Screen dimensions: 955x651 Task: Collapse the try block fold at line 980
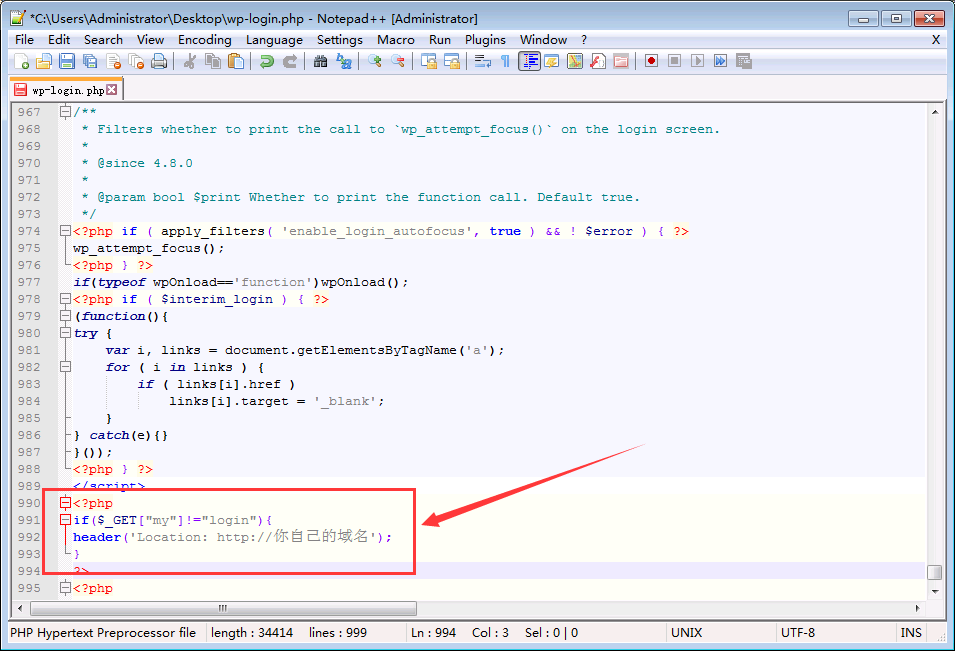pos(66,333)
